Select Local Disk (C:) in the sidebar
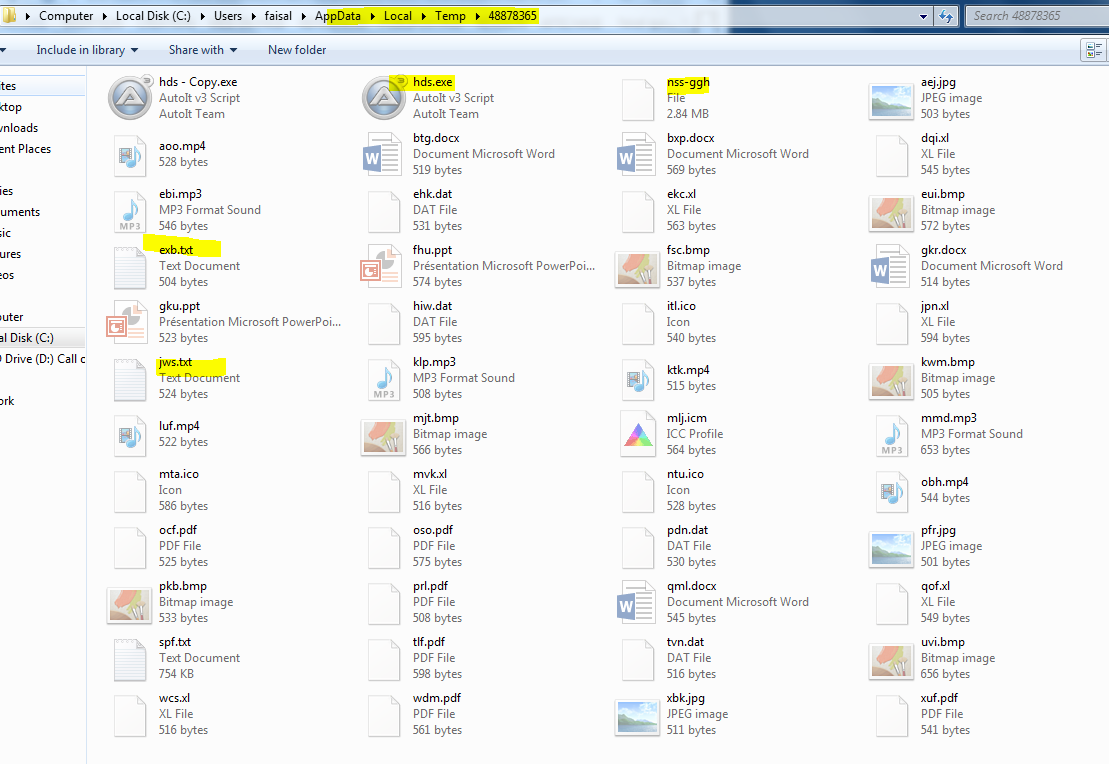The height and width of the screenshot is (764, 1109). click(30, 337)
